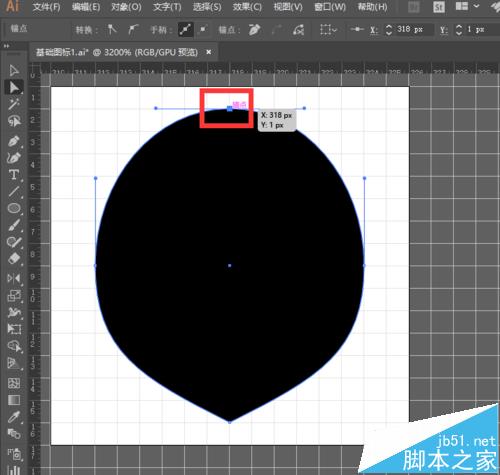Select the Pen tool

(14, 141)
